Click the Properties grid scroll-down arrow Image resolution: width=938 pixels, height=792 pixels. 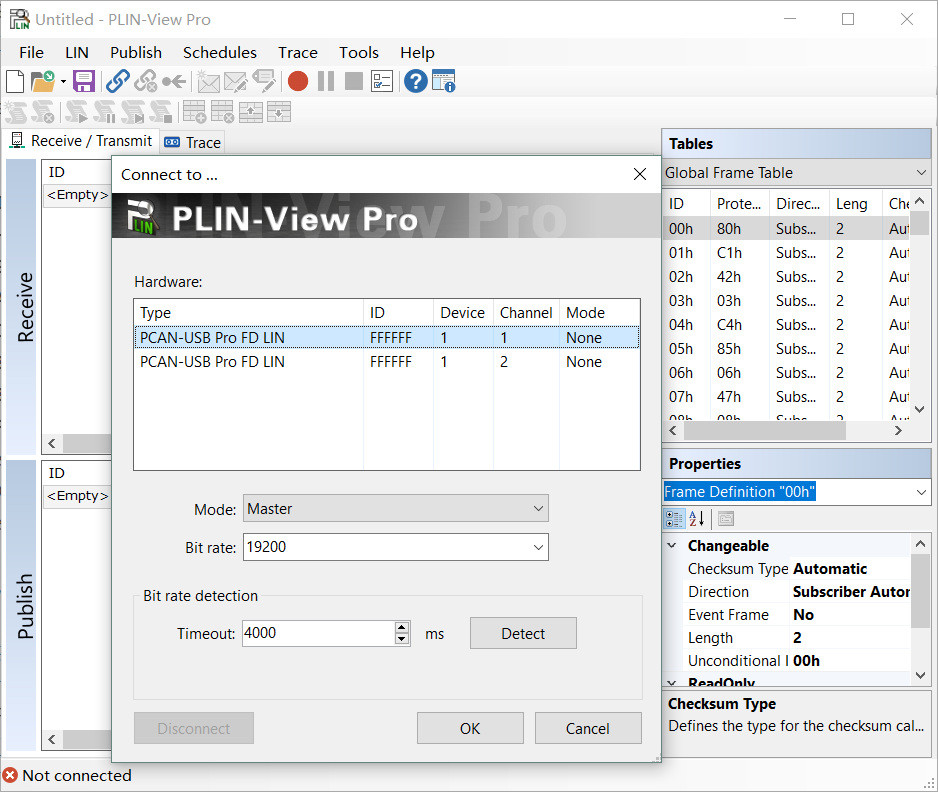click(920, 675)
